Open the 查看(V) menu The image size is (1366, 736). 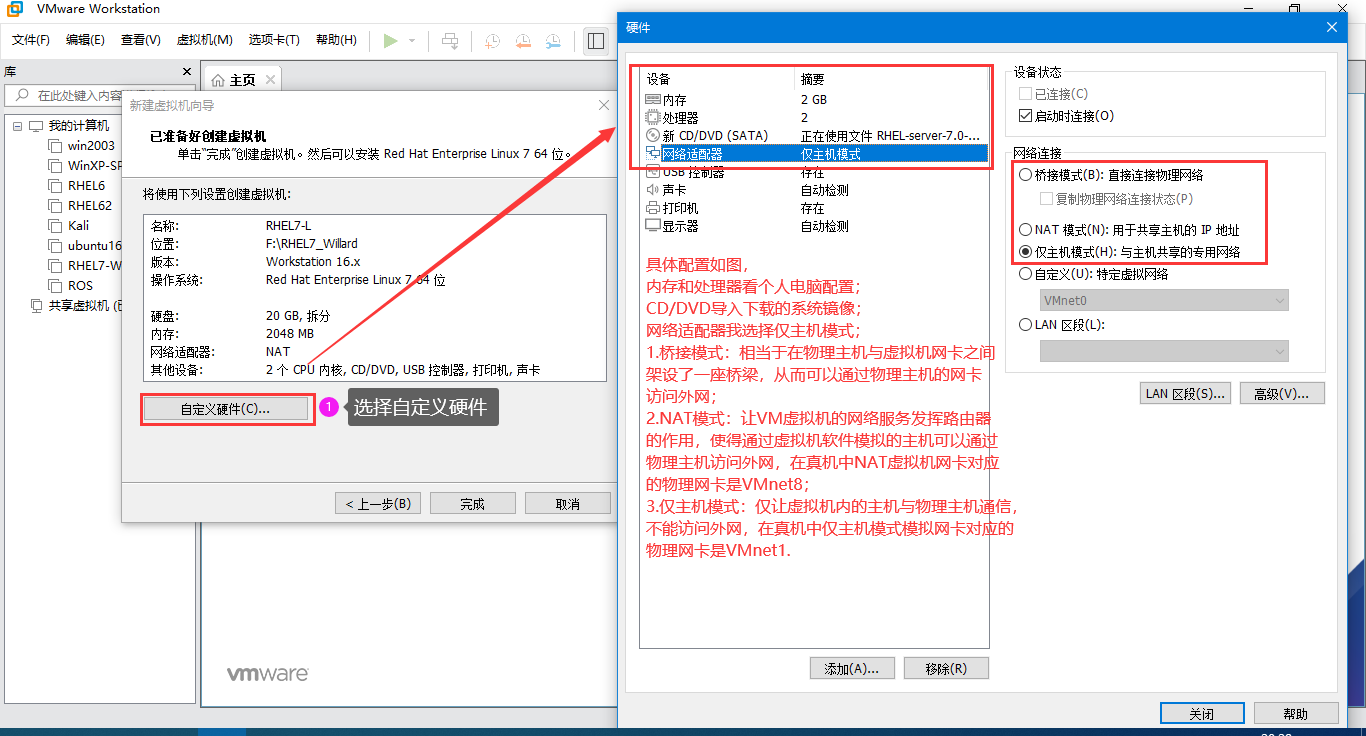141,40
